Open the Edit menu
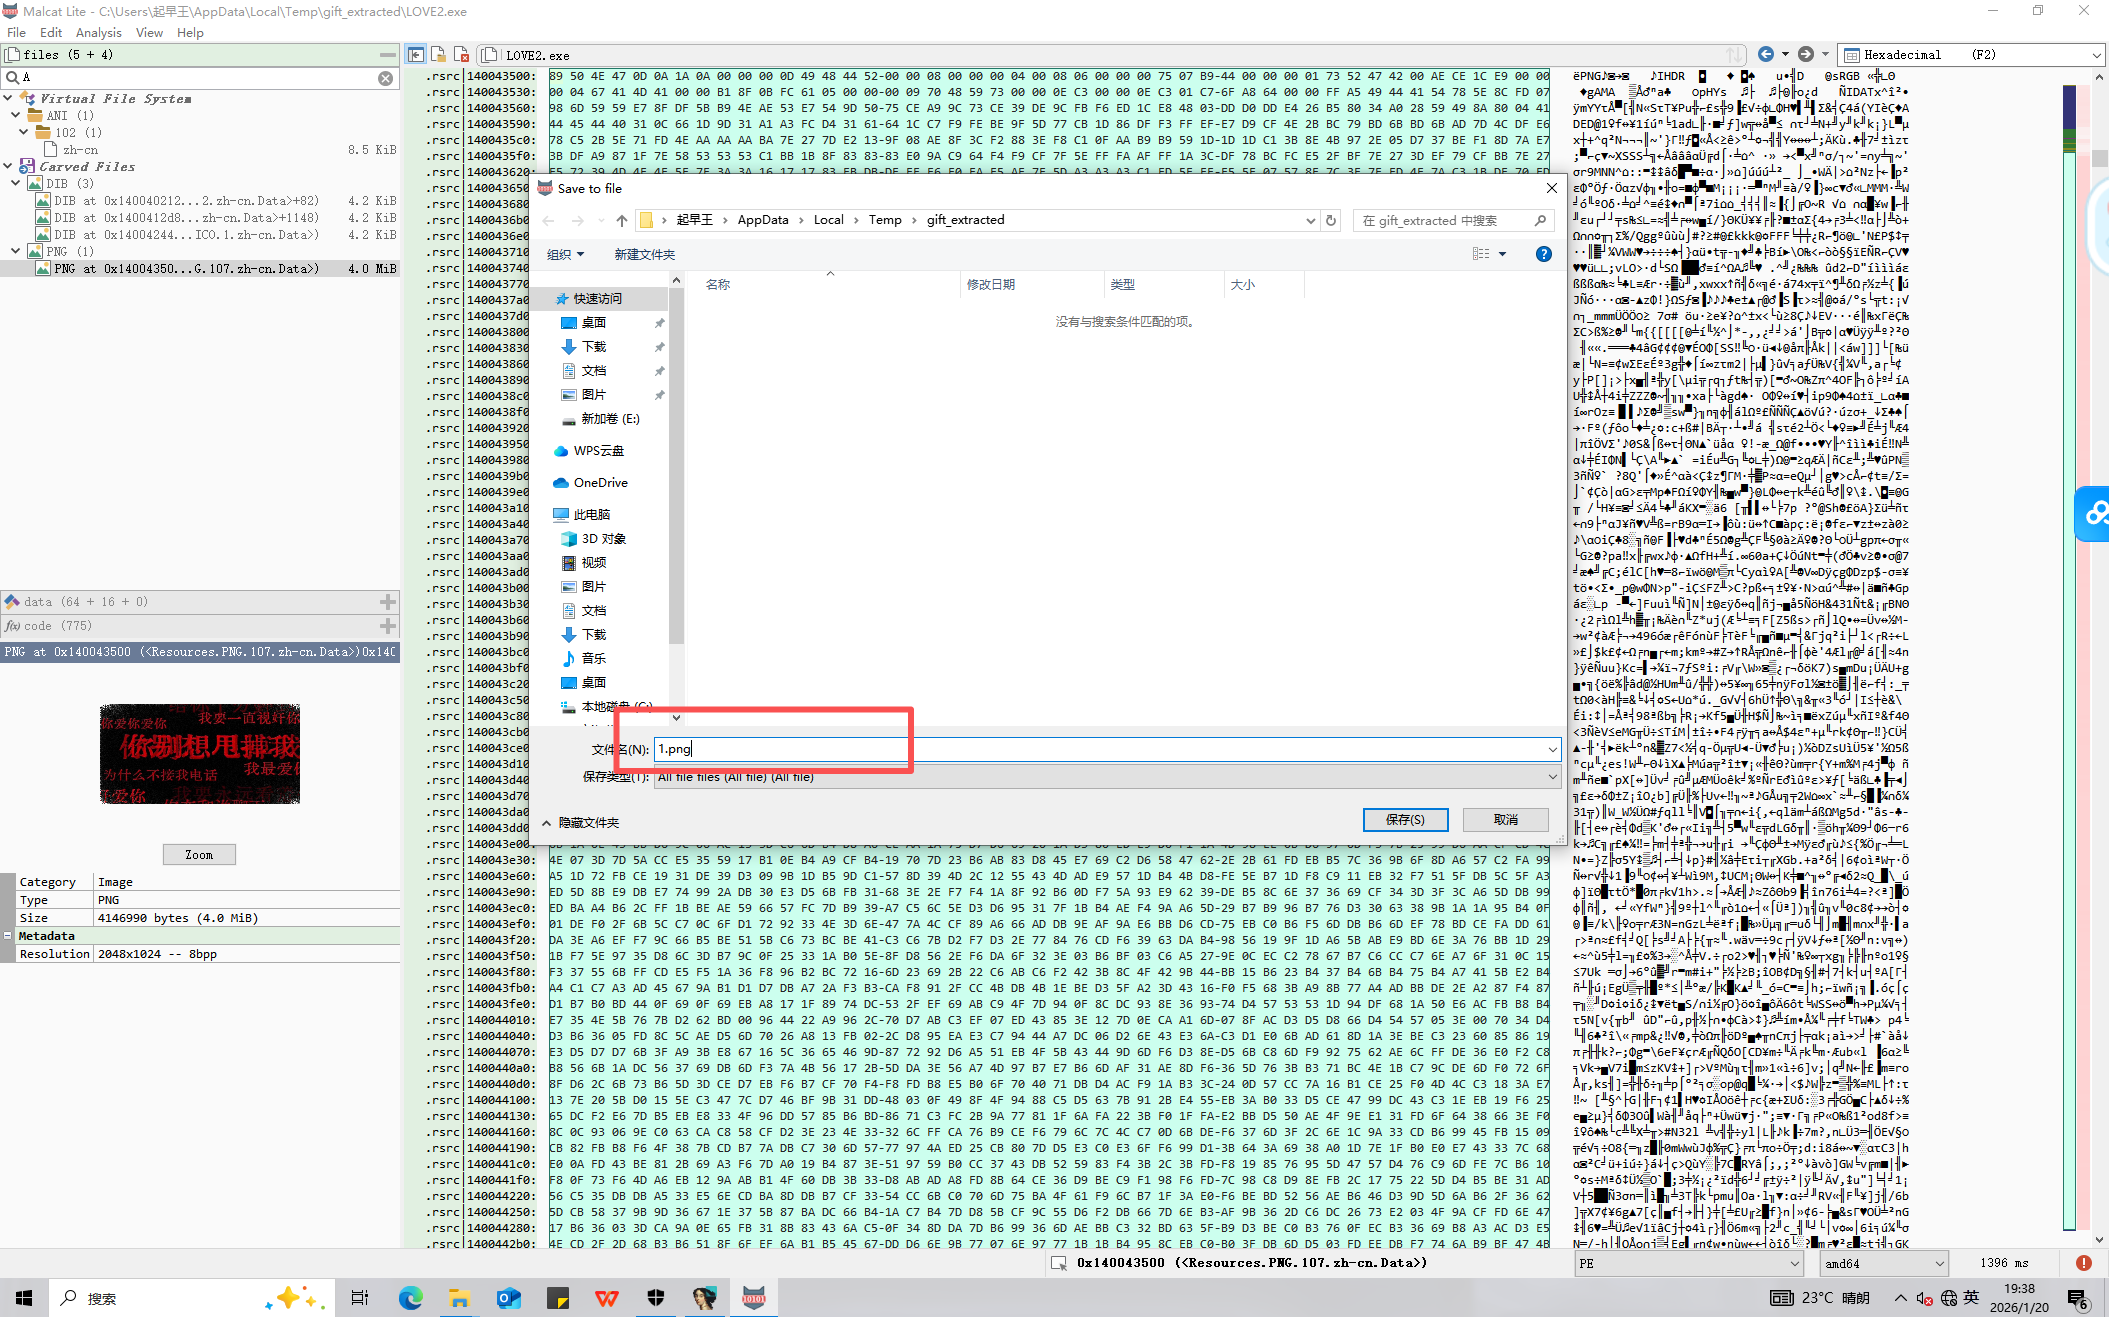Screen dimensions: 2109x1317 (x=50, y=33)
